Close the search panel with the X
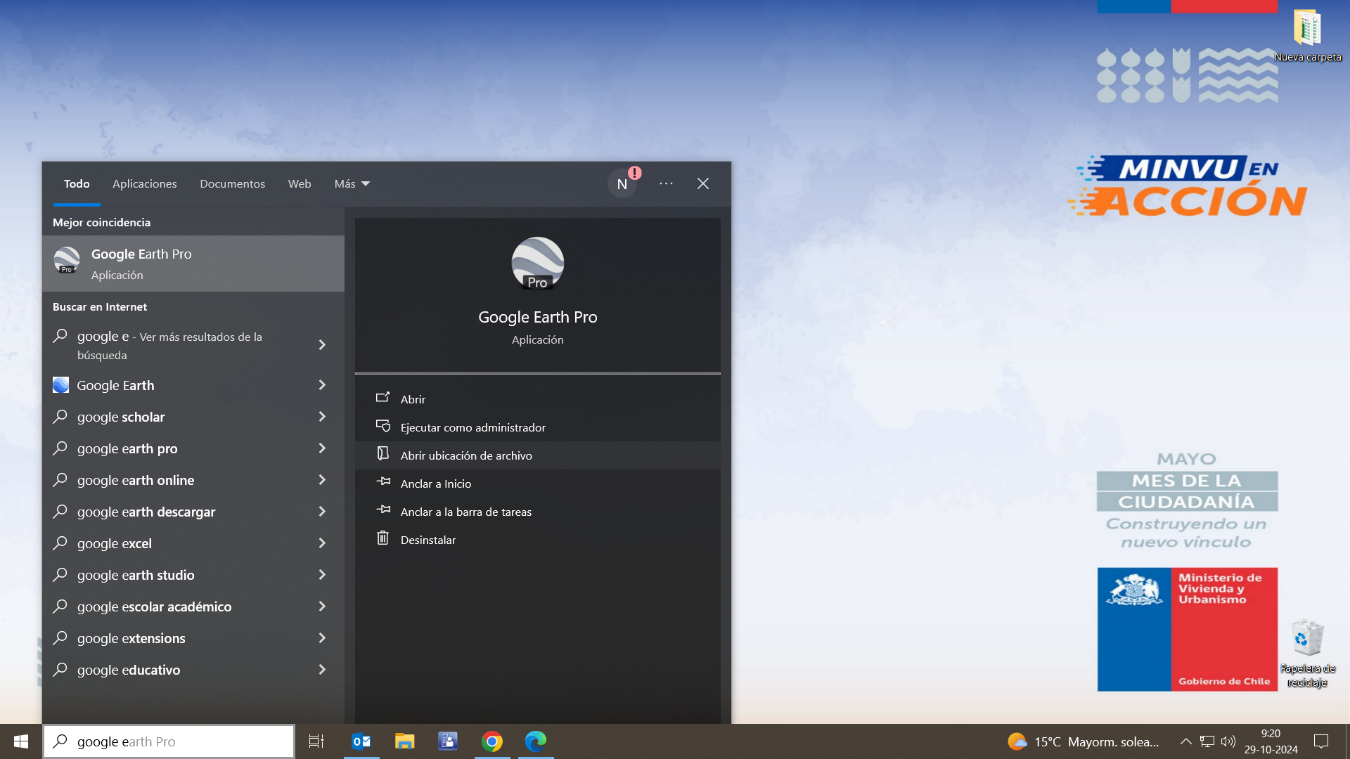This screenshot has height=759, width=1350. pos(703,184)
